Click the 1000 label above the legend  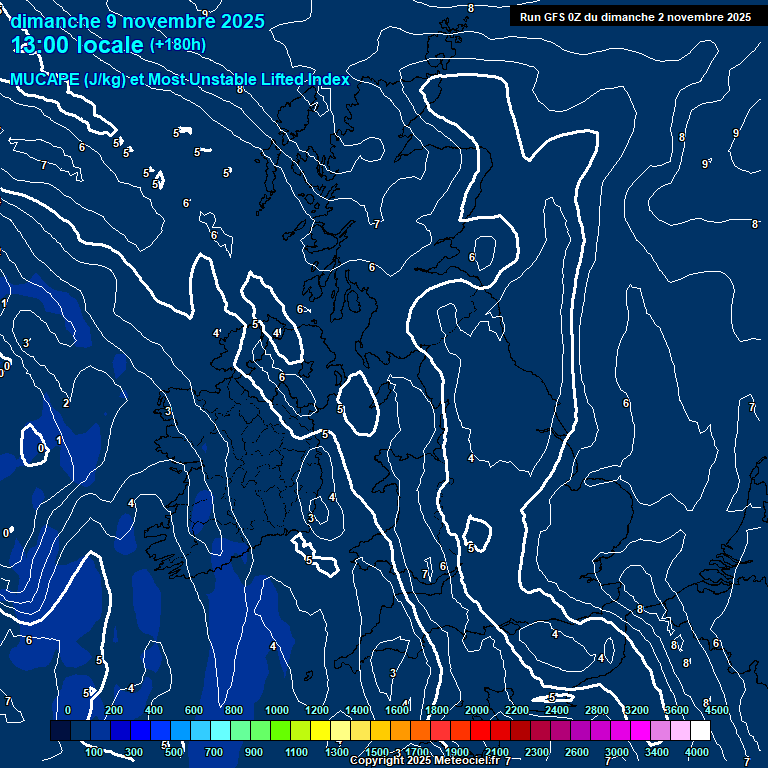(x=277, y=710)
